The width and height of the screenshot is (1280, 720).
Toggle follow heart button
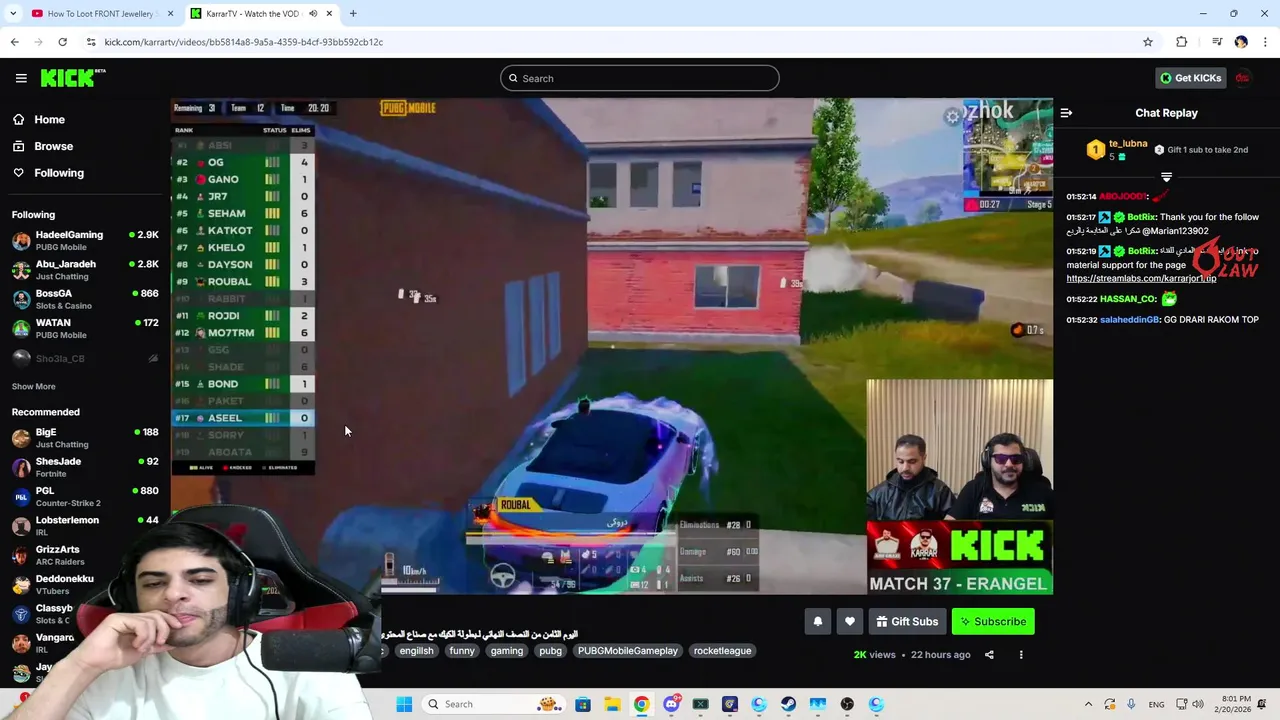[x=849, y=621]
